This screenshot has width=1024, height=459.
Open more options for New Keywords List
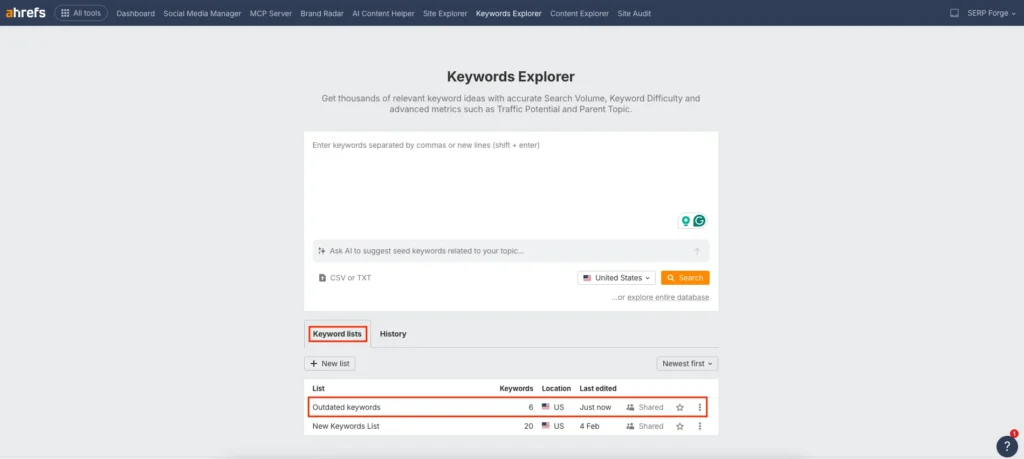[699, 426]
